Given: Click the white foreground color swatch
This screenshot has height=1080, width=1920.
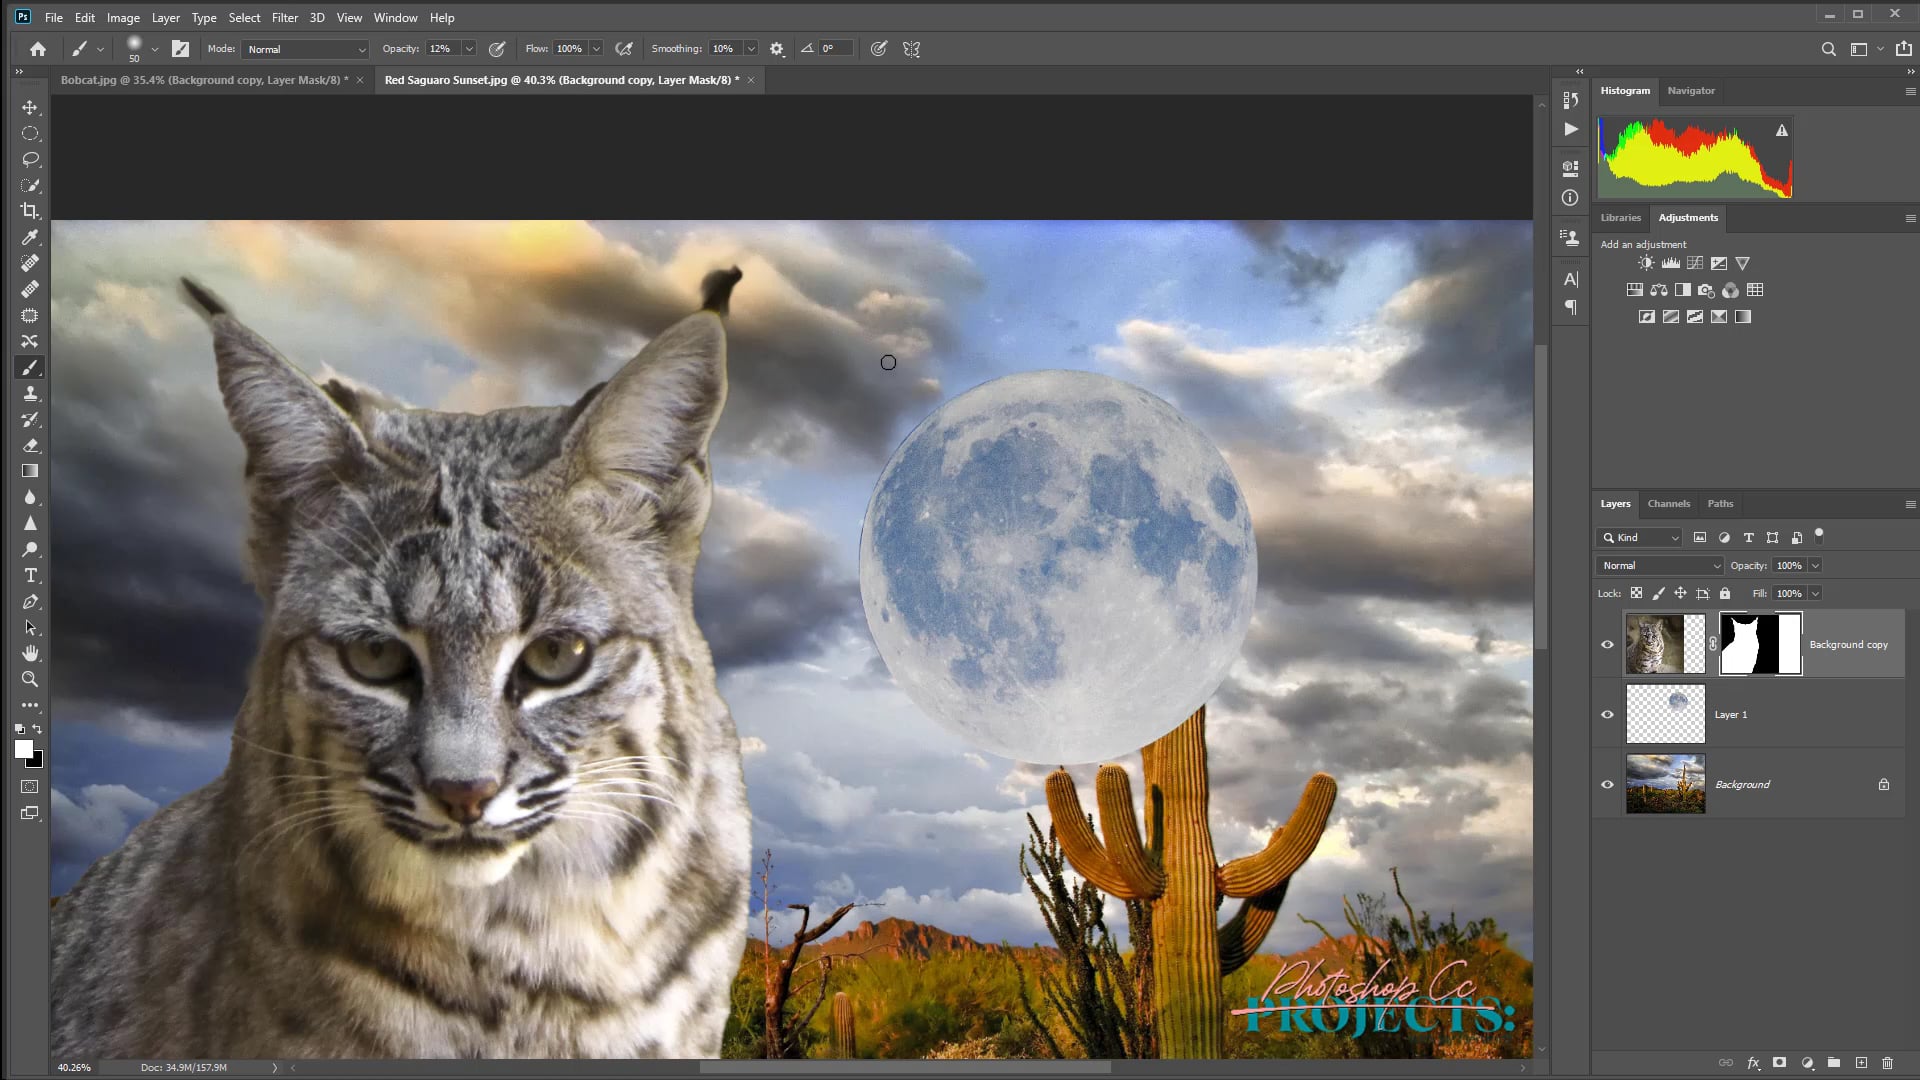Looking at the screenshot, I should (24, 749).
